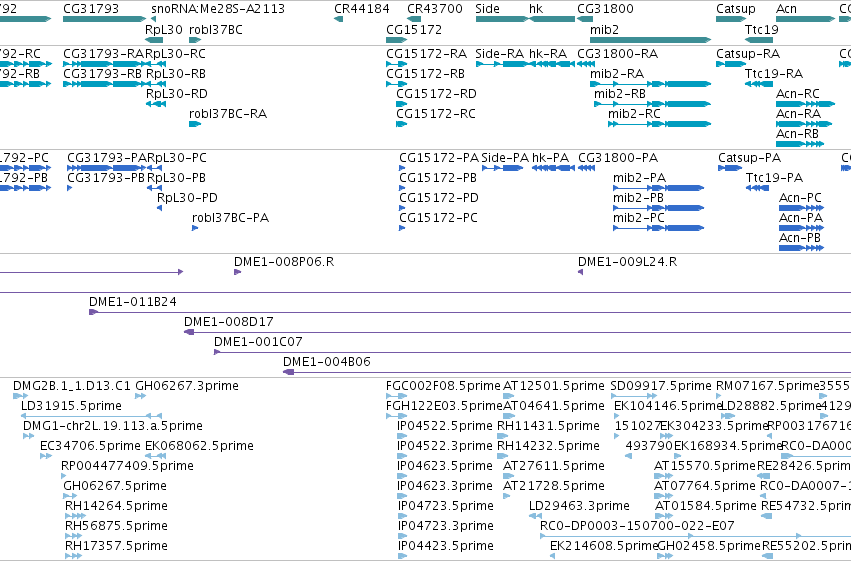Open transcript CG31800-RA
The height and width of the screenshot is (561, 851).
click(618, 54)
